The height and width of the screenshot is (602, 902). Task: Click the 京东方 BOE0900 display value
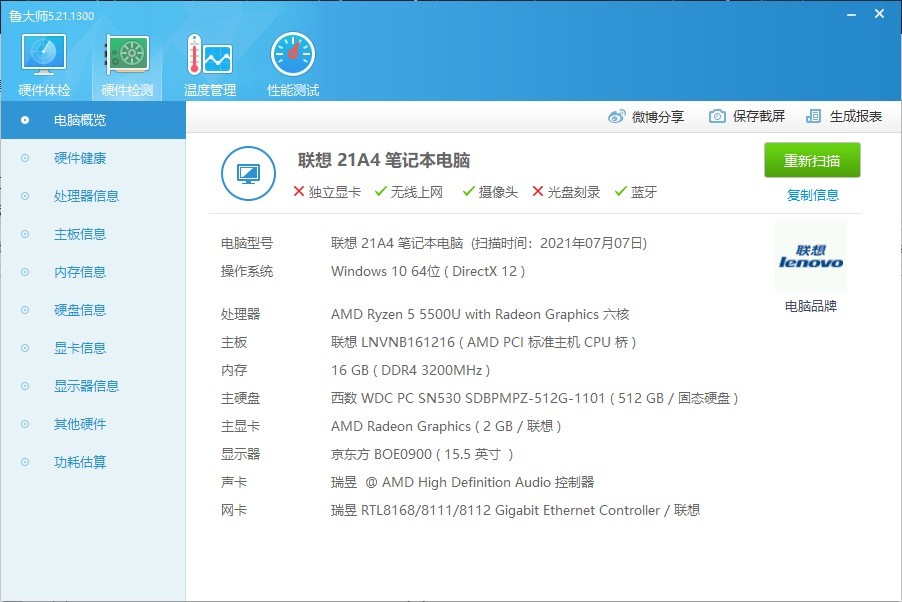tap(422, 454)
